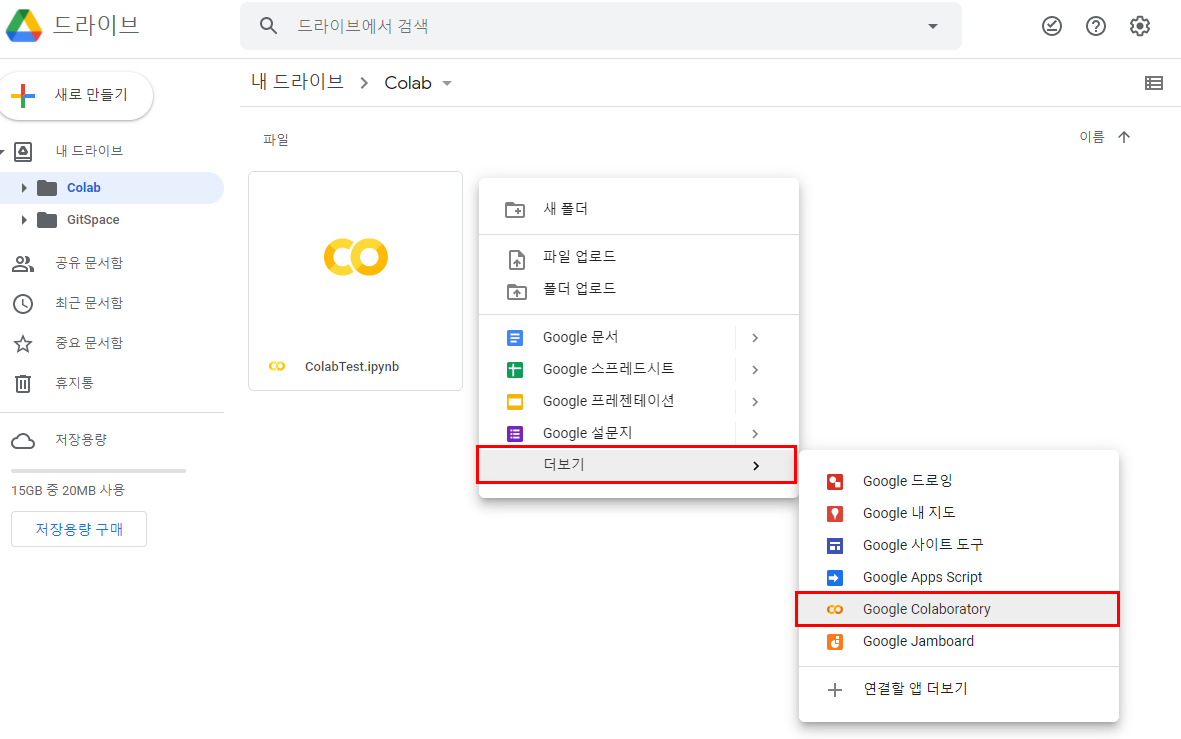Click the Google Drive logo

click(24, 26)
